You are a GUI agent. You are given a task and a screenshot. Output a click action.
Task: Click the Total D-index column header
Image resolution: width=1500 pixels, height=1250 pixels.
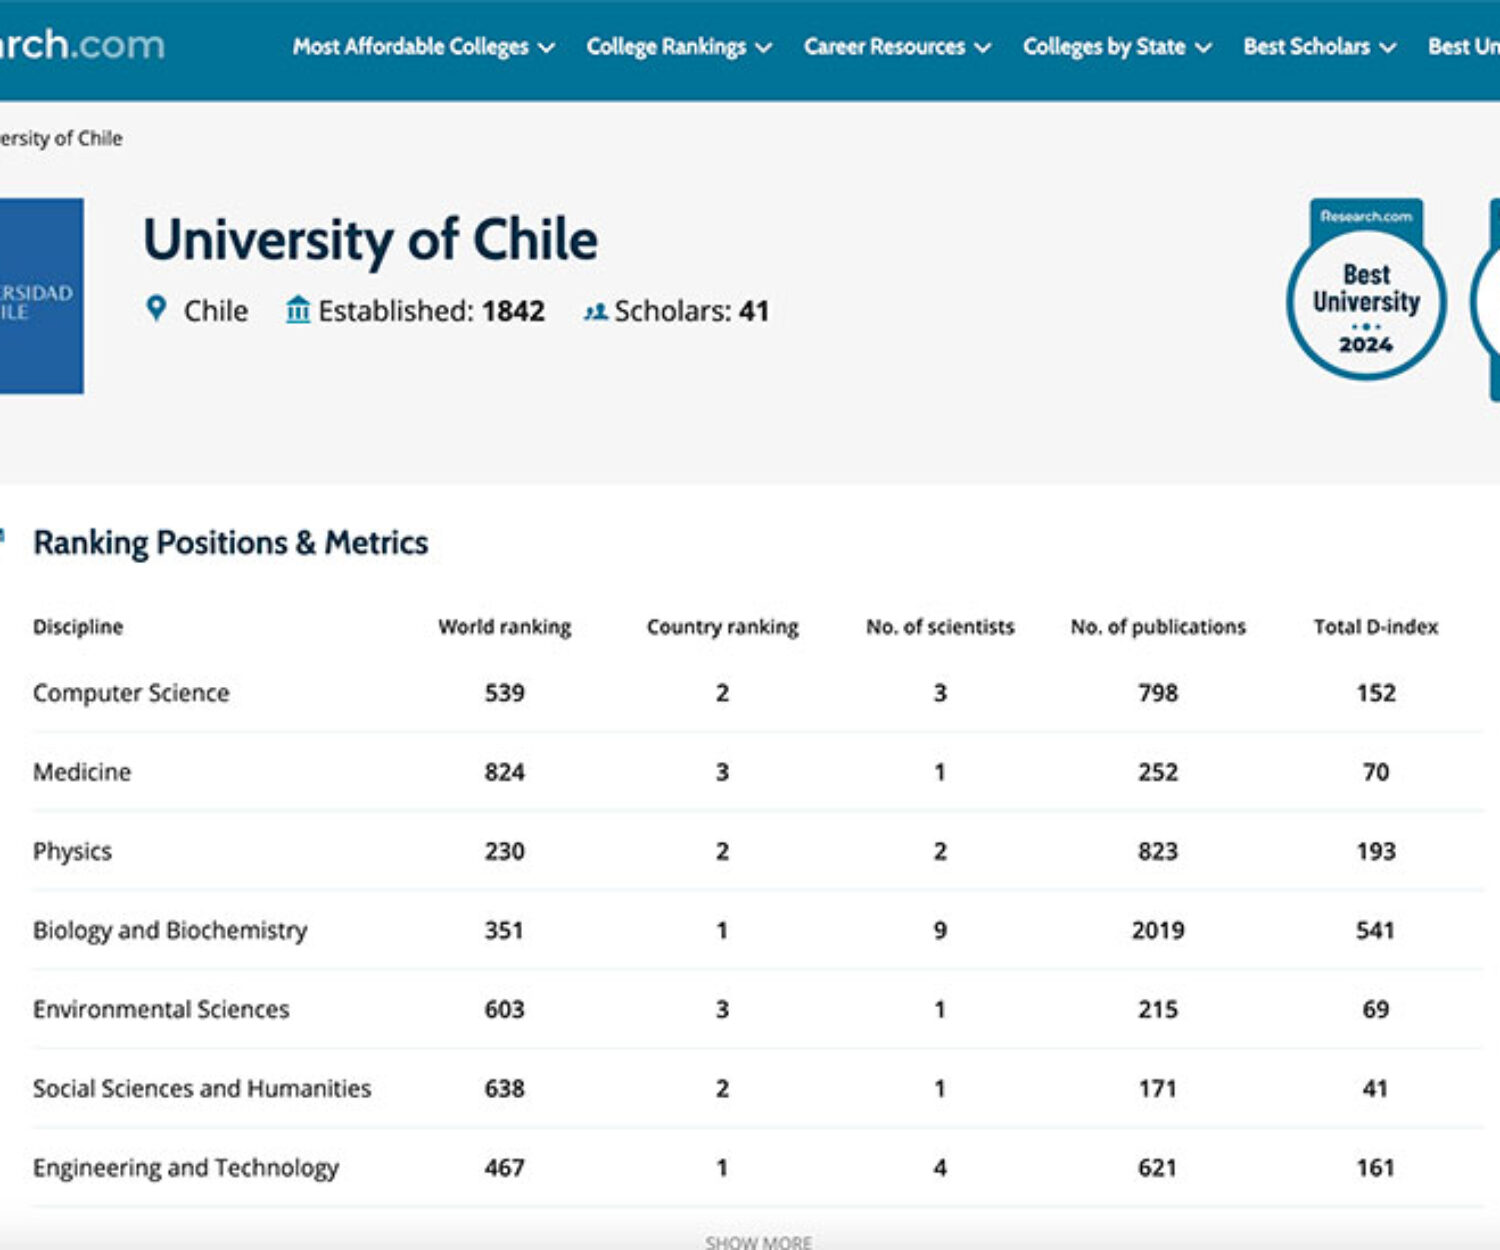coord(1375,627)
